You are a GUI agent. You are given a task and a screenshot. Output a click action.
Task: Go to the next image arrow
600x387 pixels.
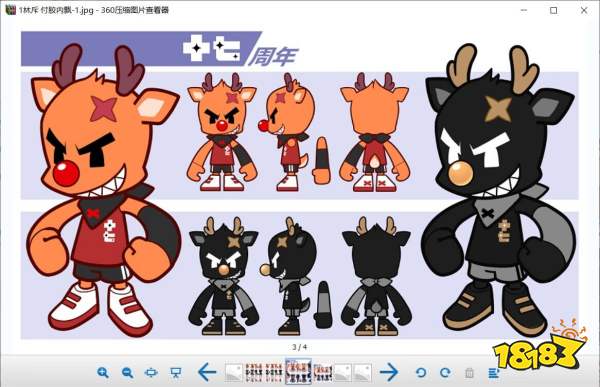[389, 372]
